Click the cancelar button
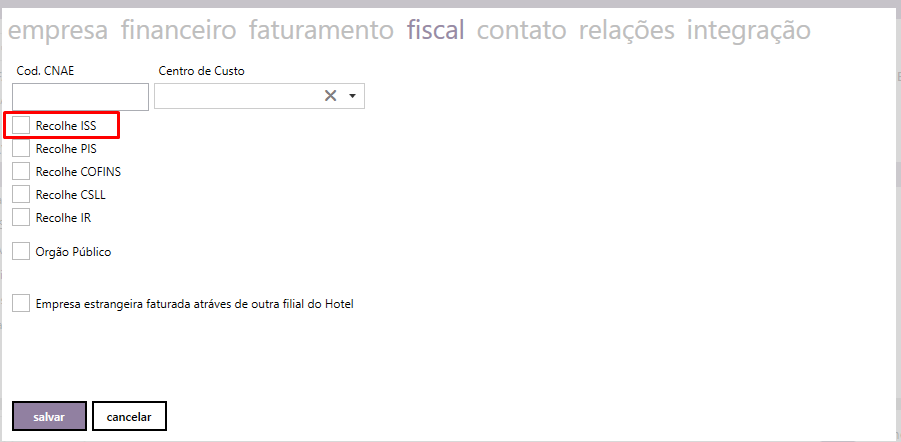The width and height of the screenshot is (901, 442). coord(129,416)
